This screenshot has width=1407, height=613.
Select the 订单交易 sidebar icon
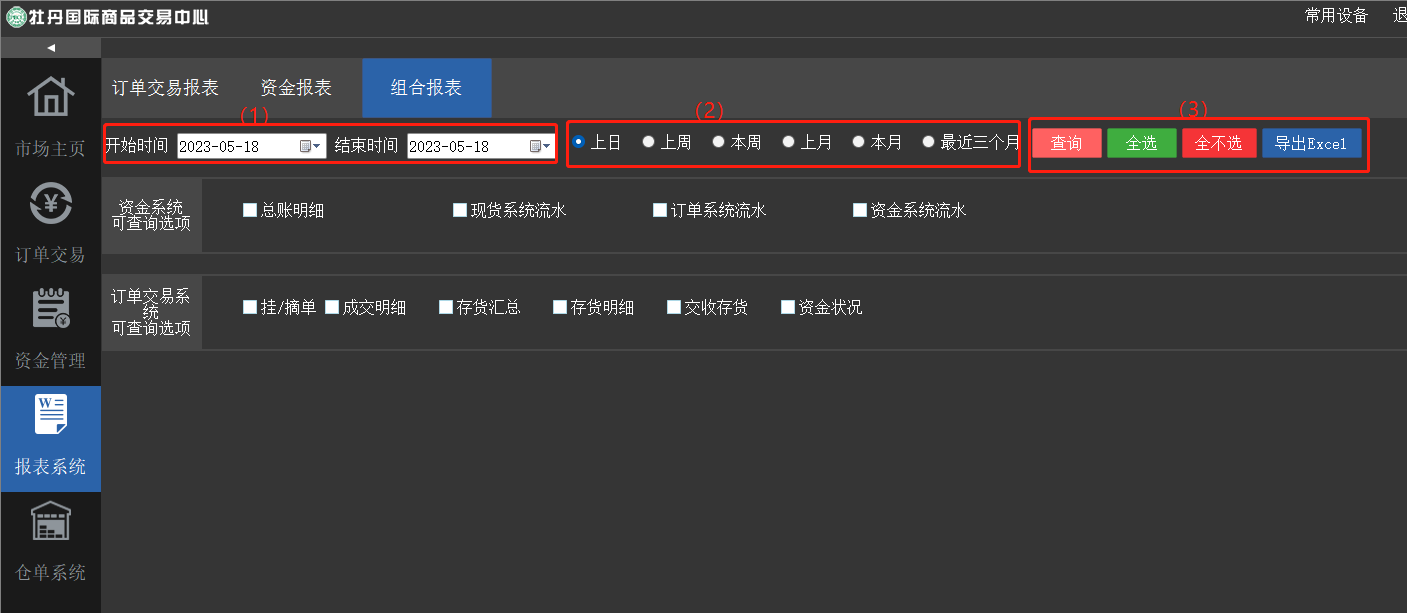pos(50,220)
